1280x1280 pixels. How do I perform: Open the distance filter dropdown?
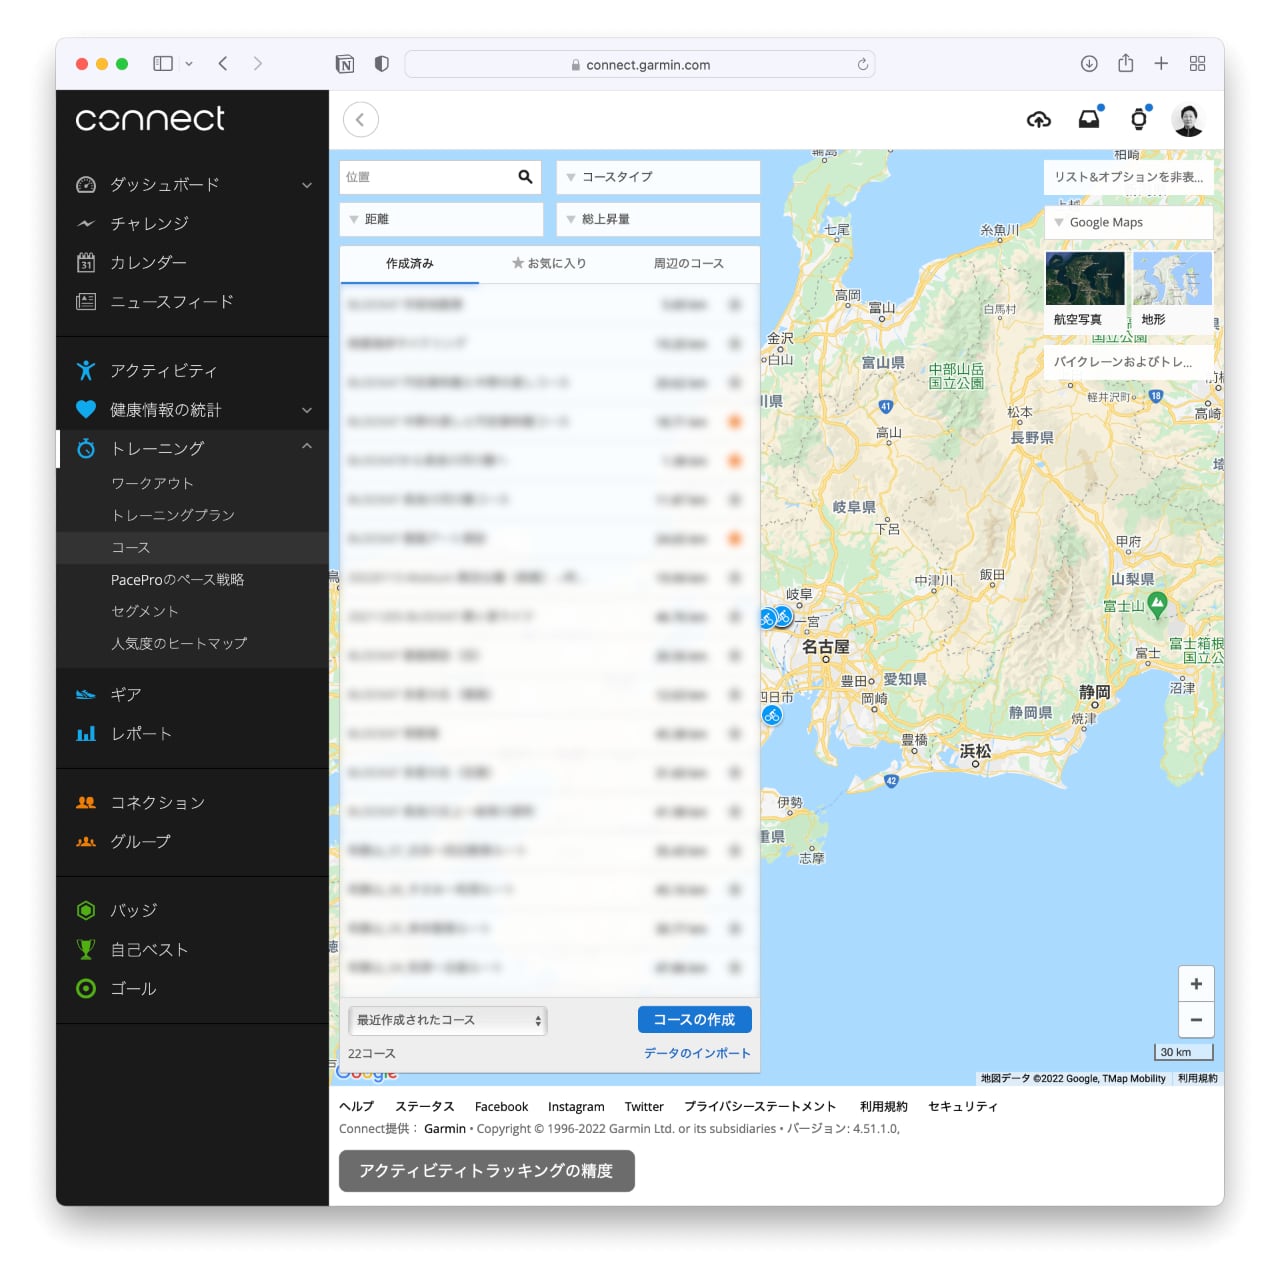point(441,219)
